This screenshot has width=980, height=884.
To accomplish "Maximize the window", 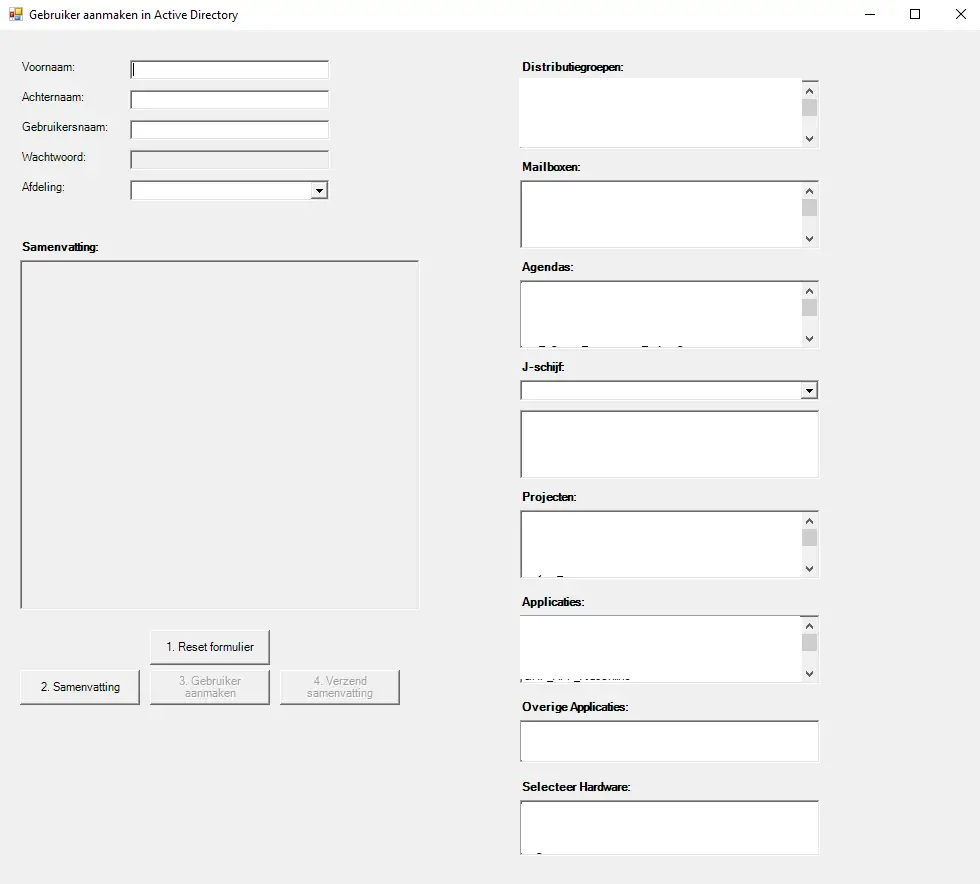I will (914, 15).
